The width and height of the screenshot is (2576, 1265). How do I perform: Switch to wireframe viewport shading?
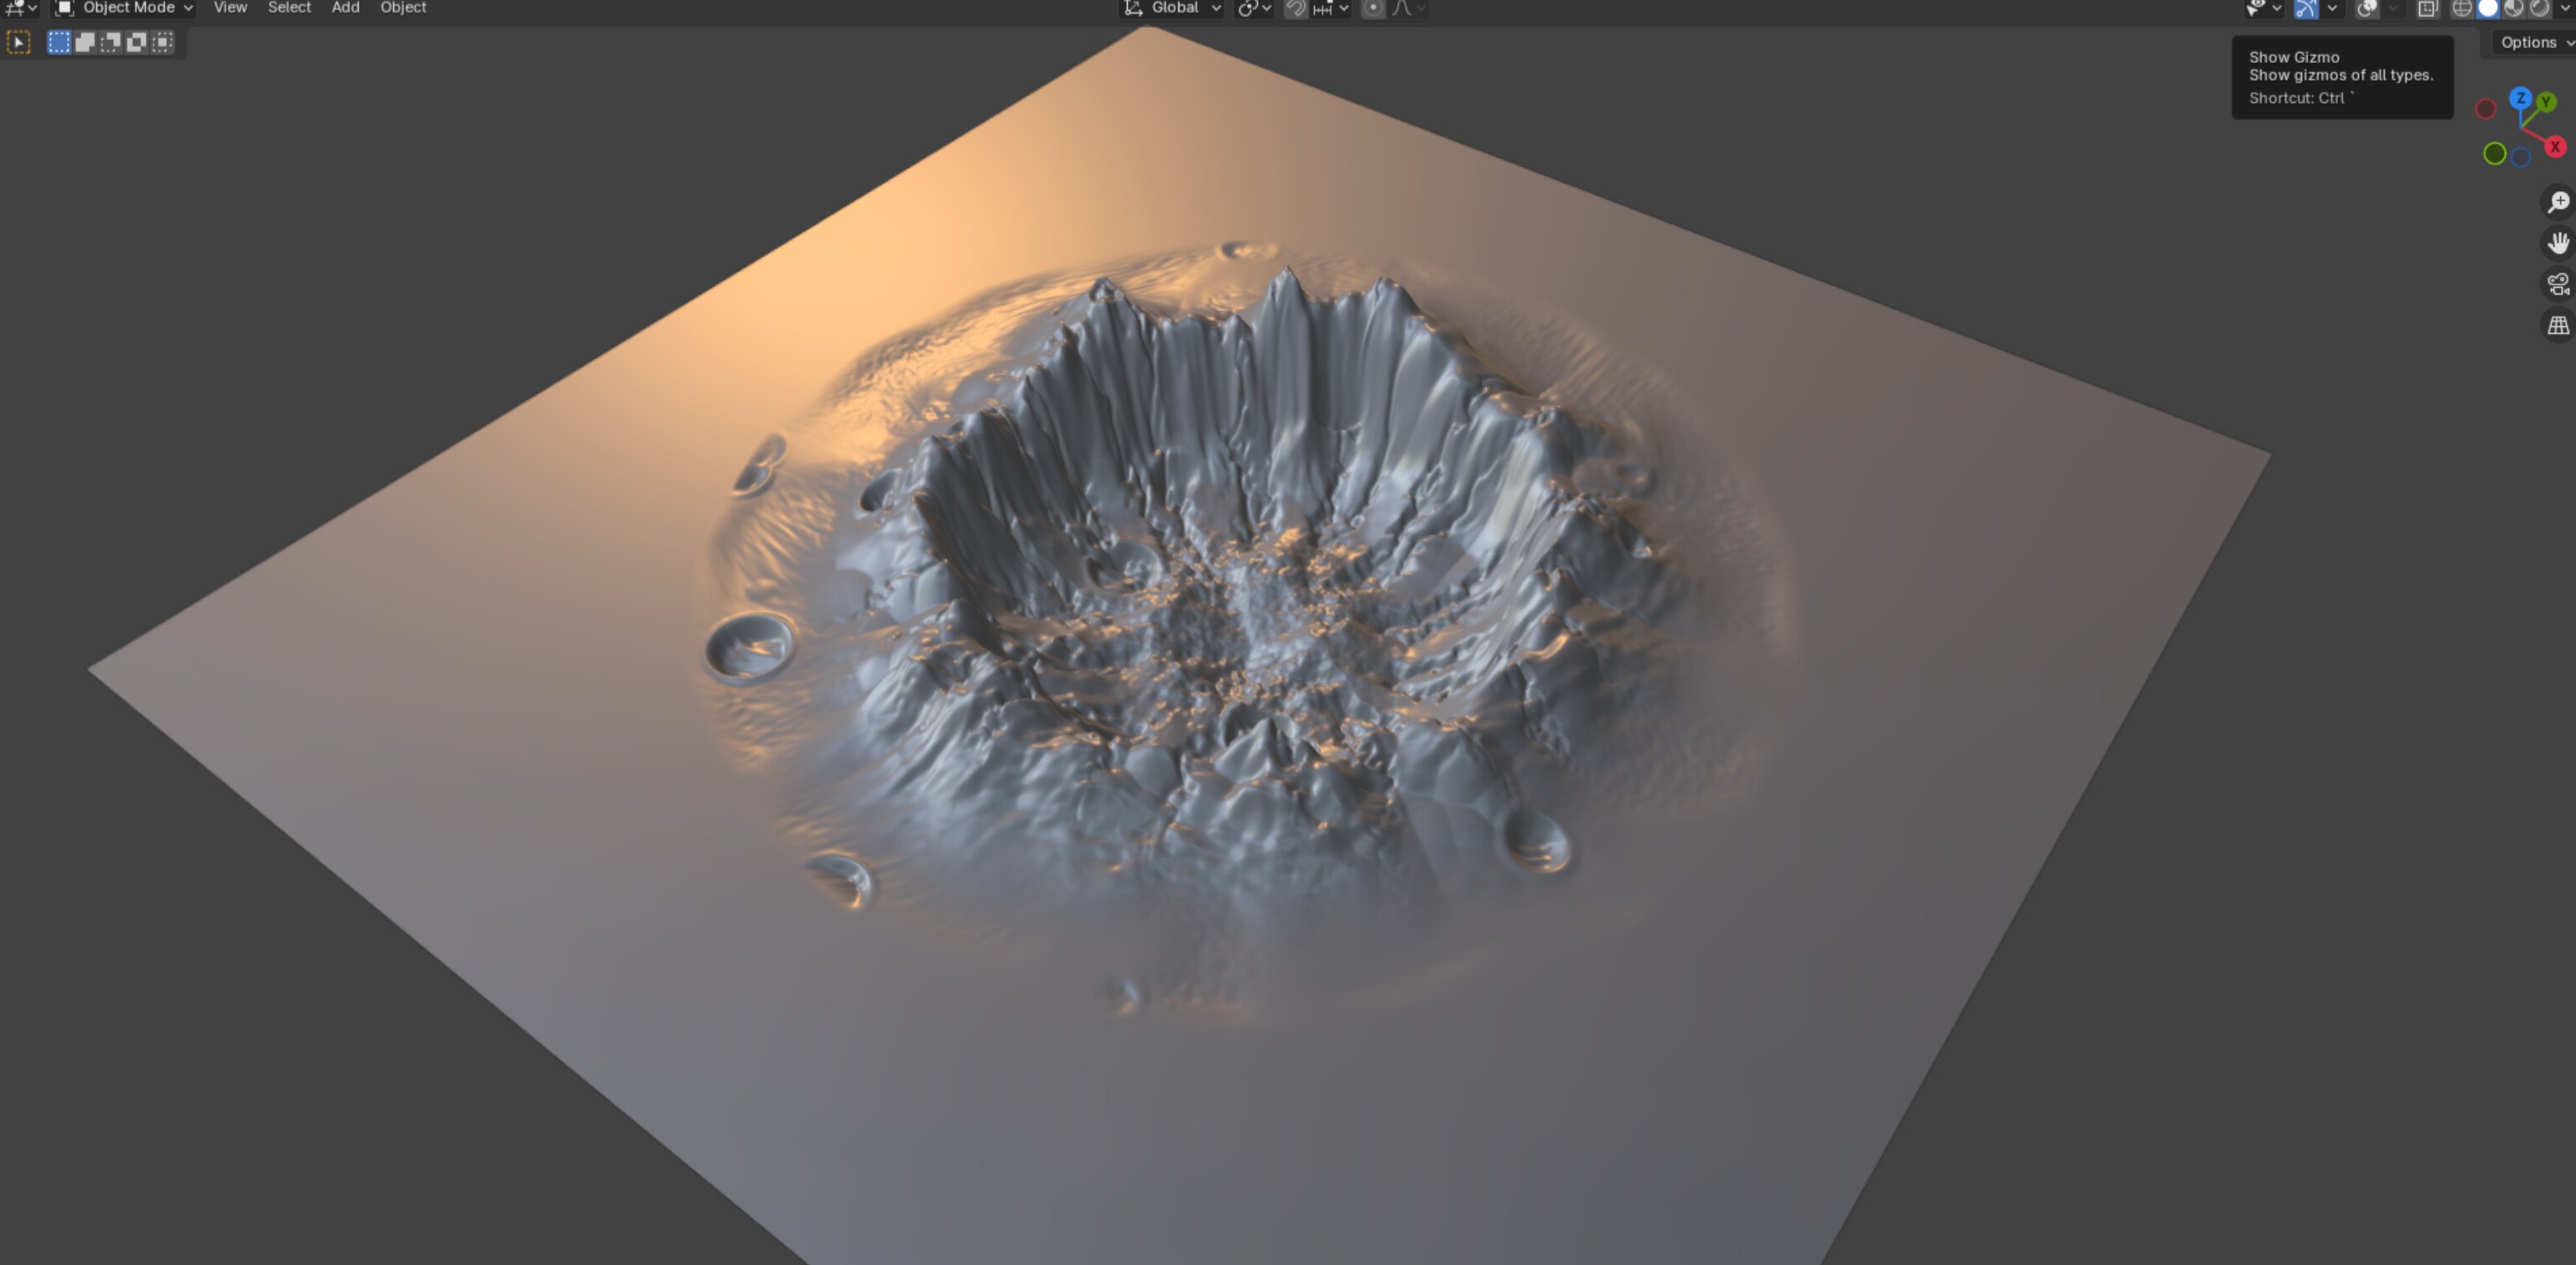pos(2462,8)
